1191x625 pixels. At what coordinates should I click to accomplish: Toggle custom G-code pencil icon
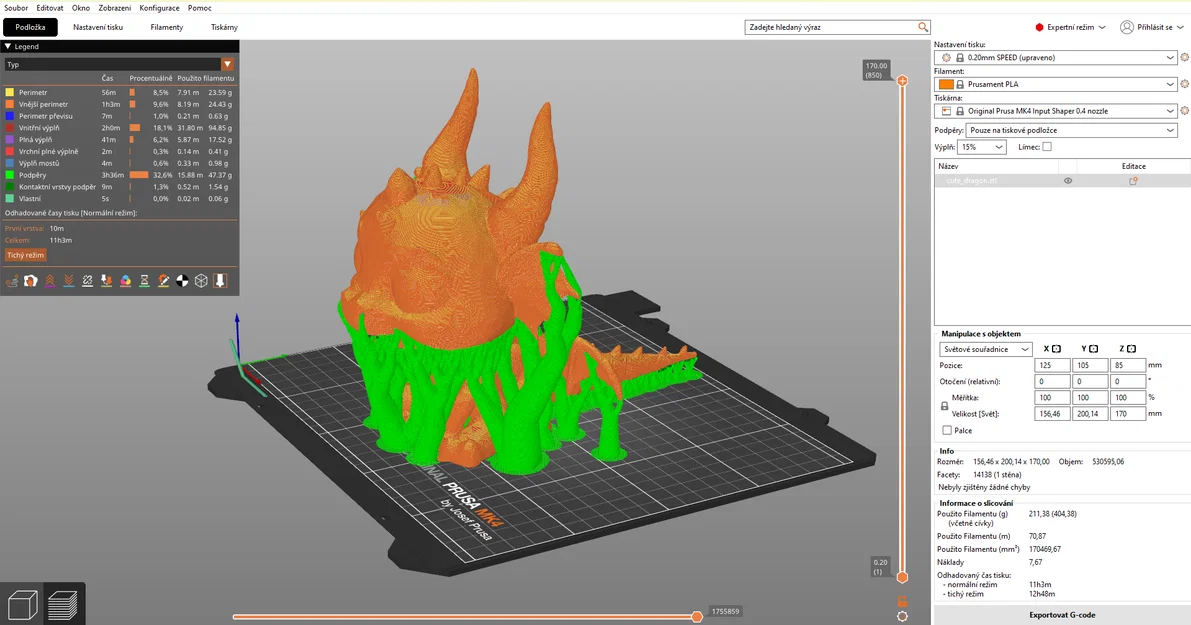click(x=163, y=281)
